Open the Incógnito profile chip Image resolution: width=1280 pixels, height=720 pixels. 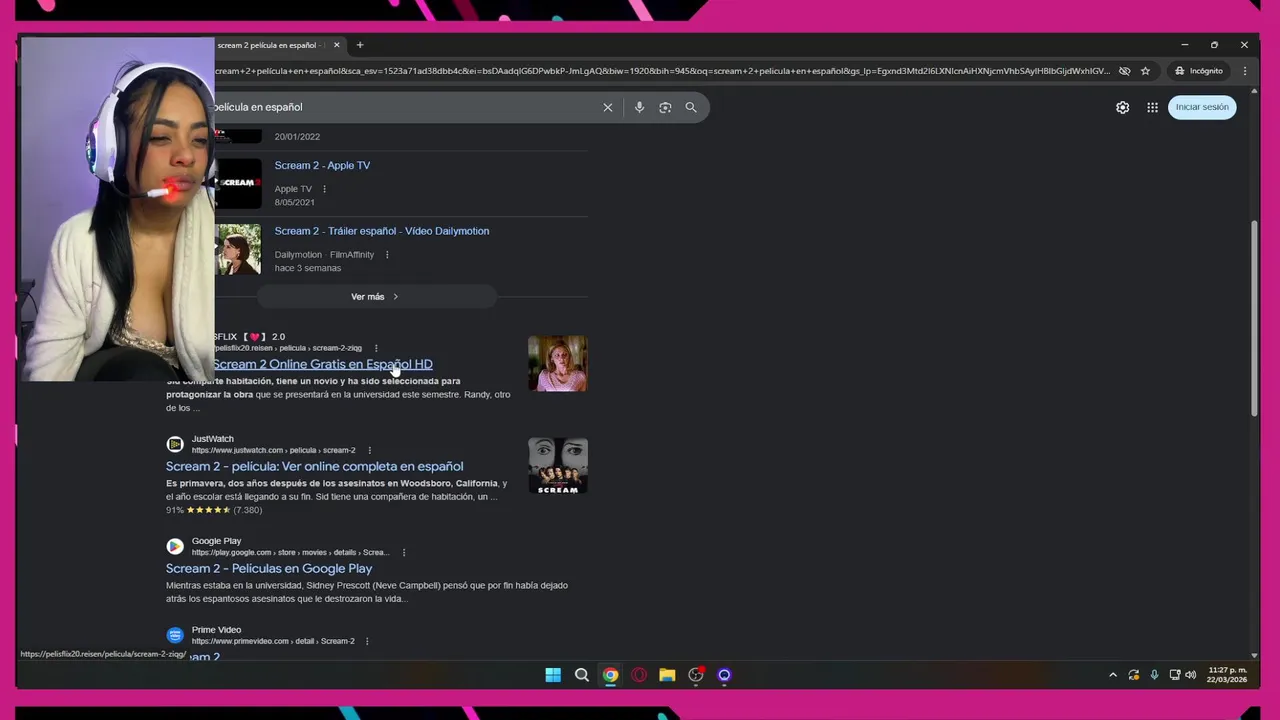1199,71
